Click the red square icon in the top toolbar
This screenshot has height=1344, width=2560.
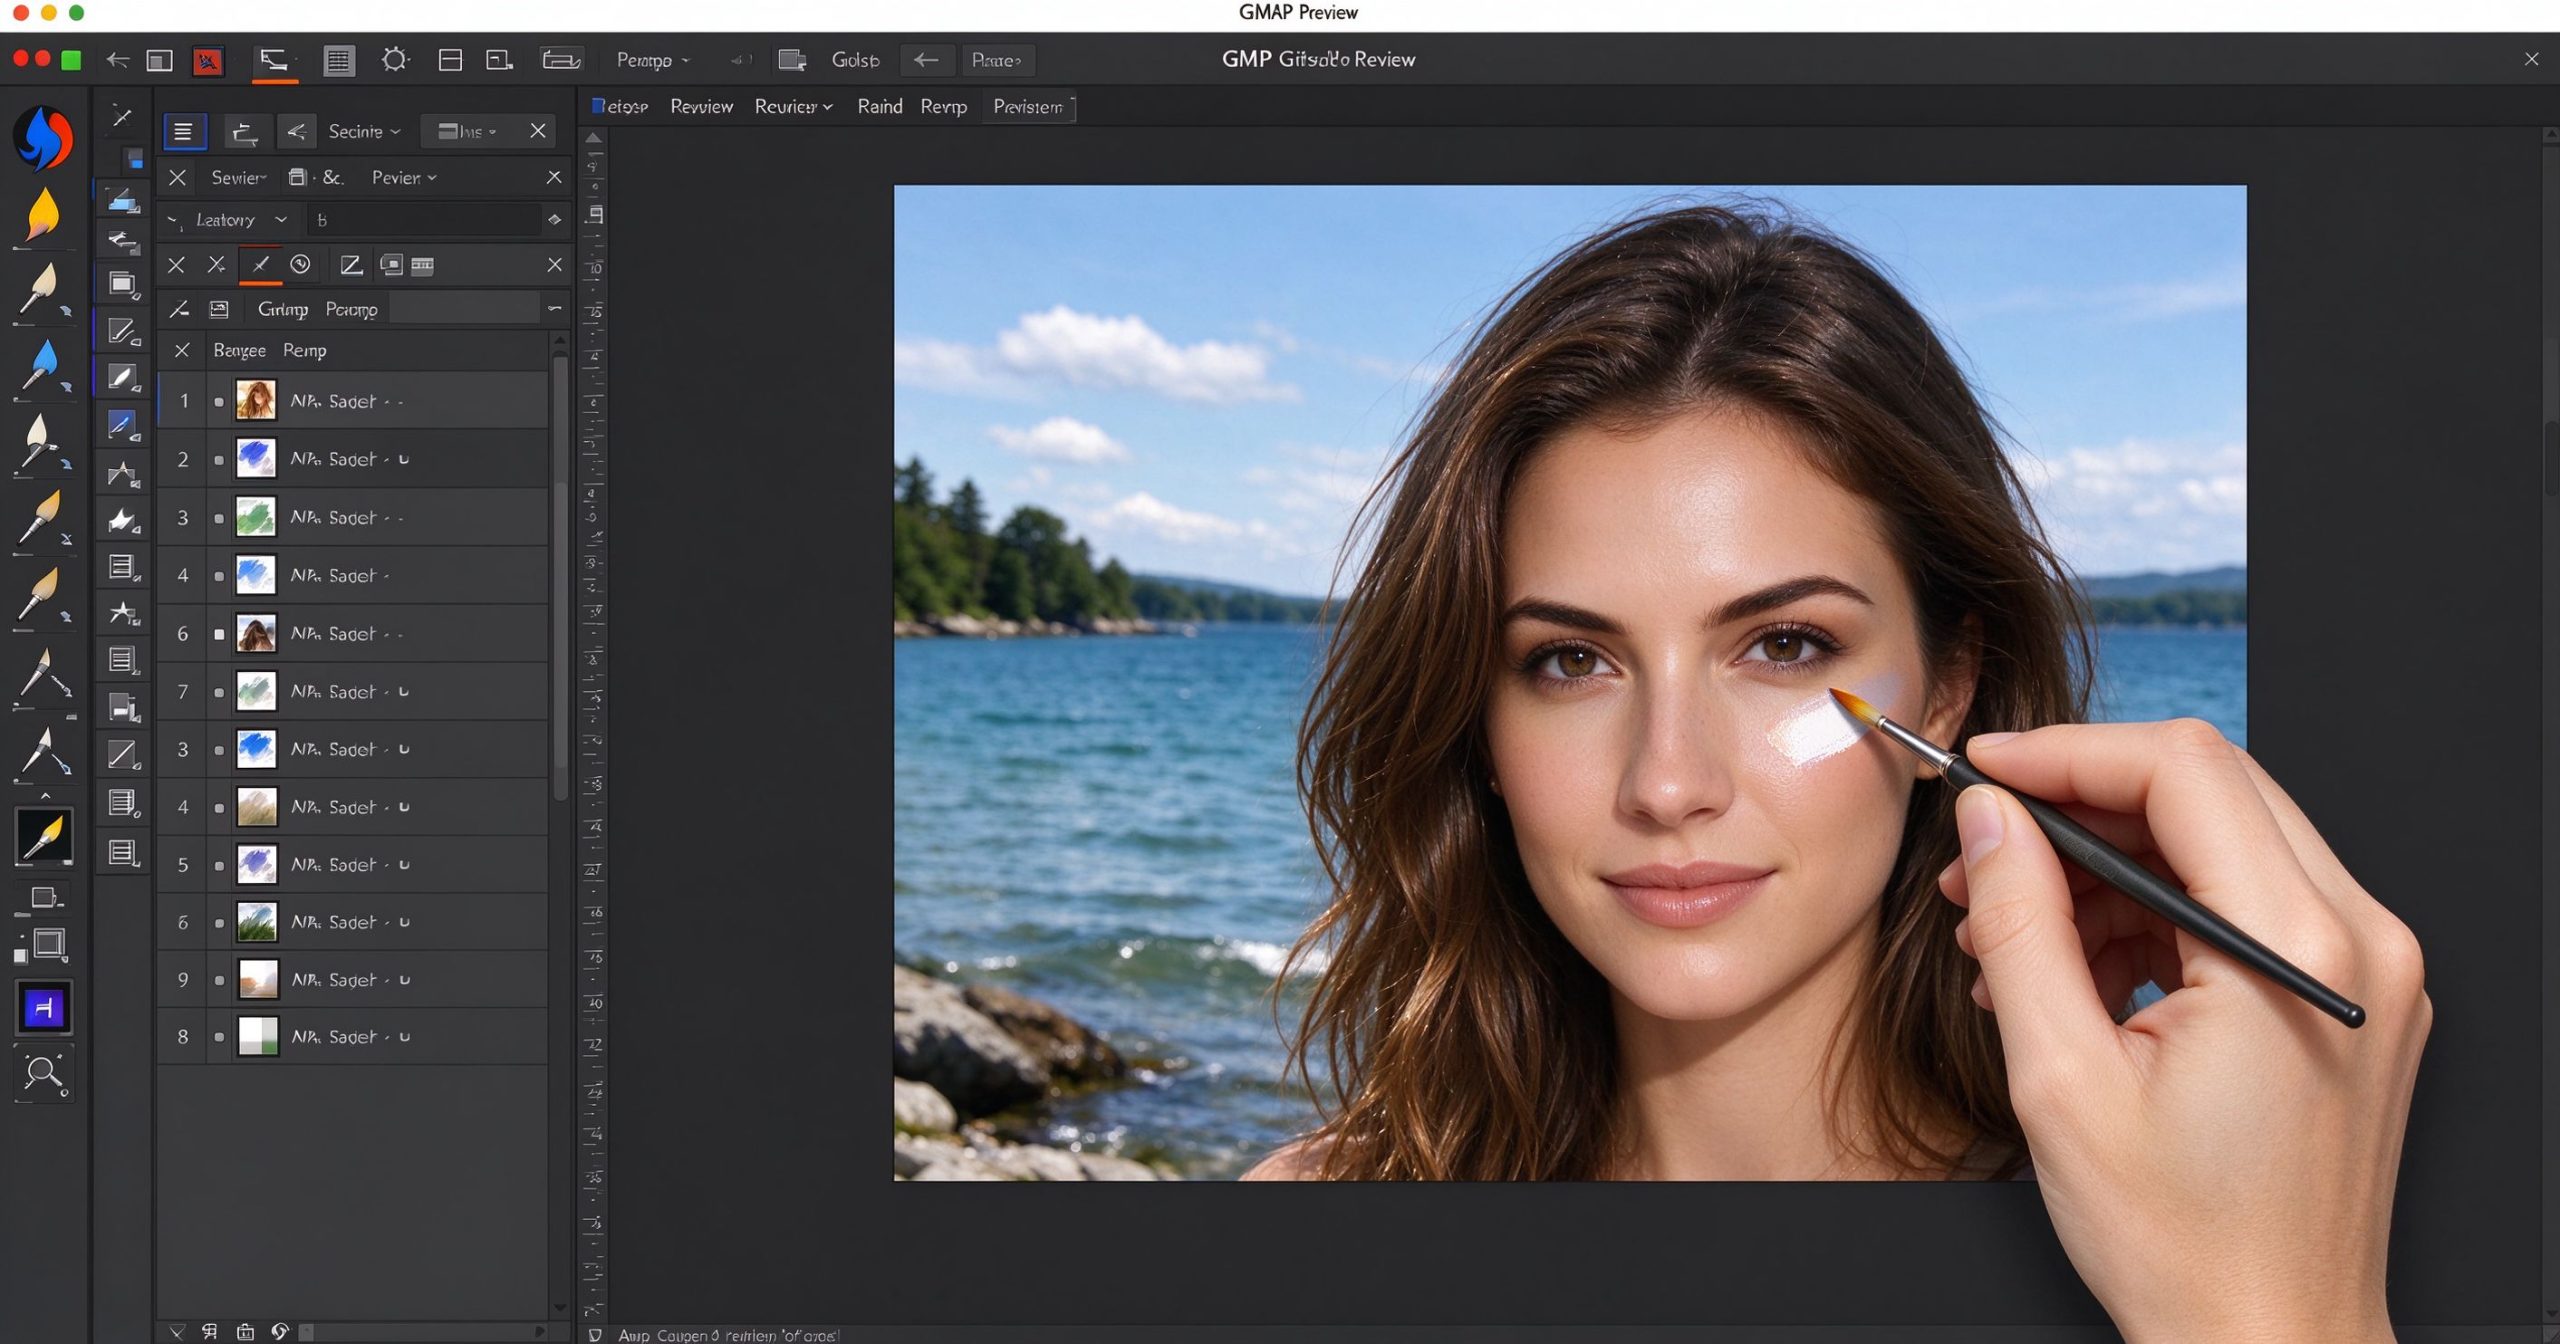click(208, 61)
